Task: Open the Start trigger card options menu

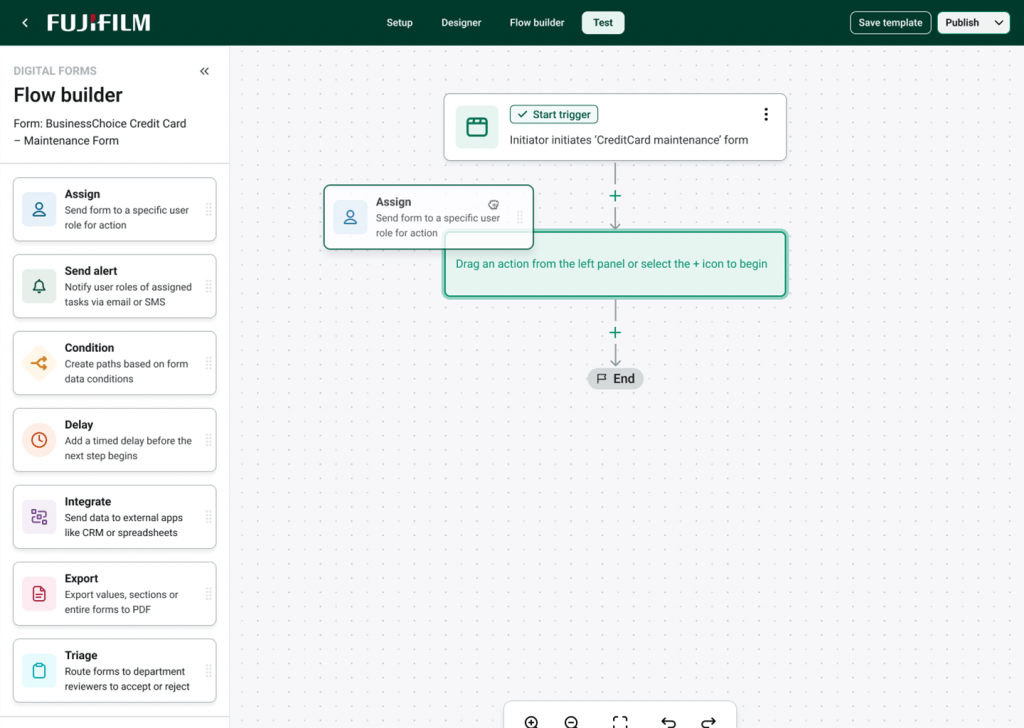Action: tap(766, 114)
